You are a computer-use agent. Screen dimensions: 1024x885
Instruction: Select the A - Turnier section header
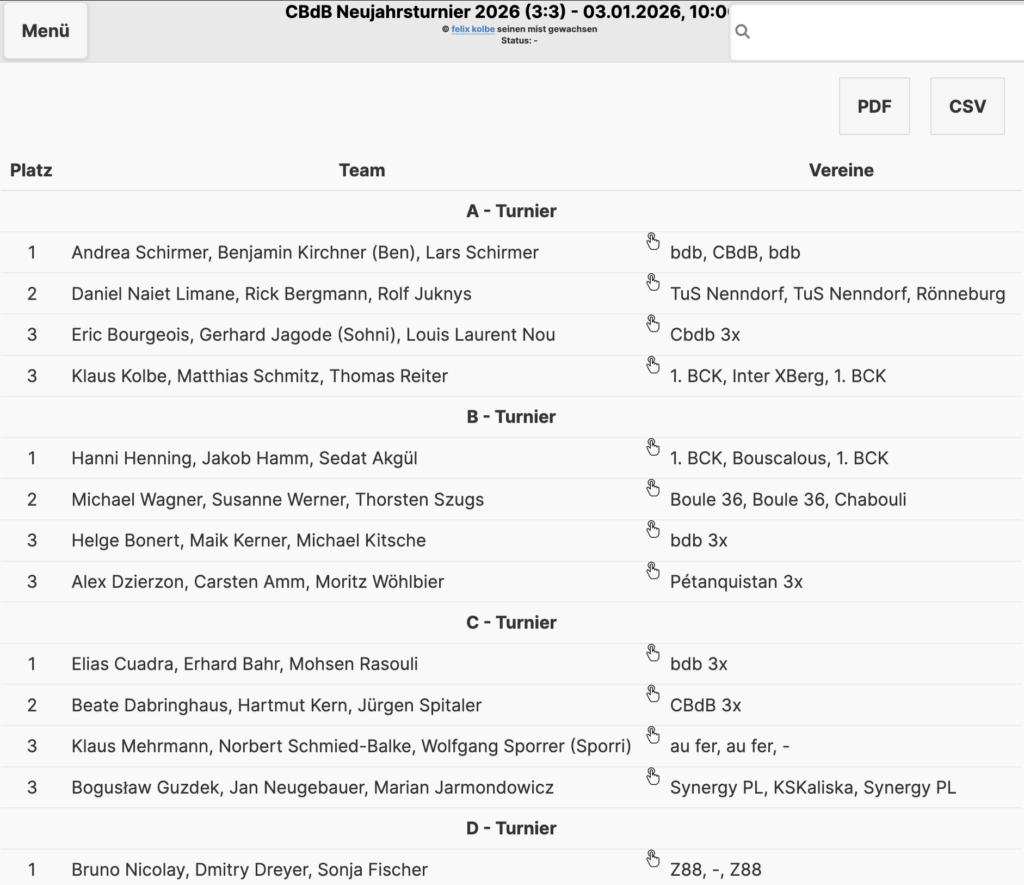pos(511,211)
